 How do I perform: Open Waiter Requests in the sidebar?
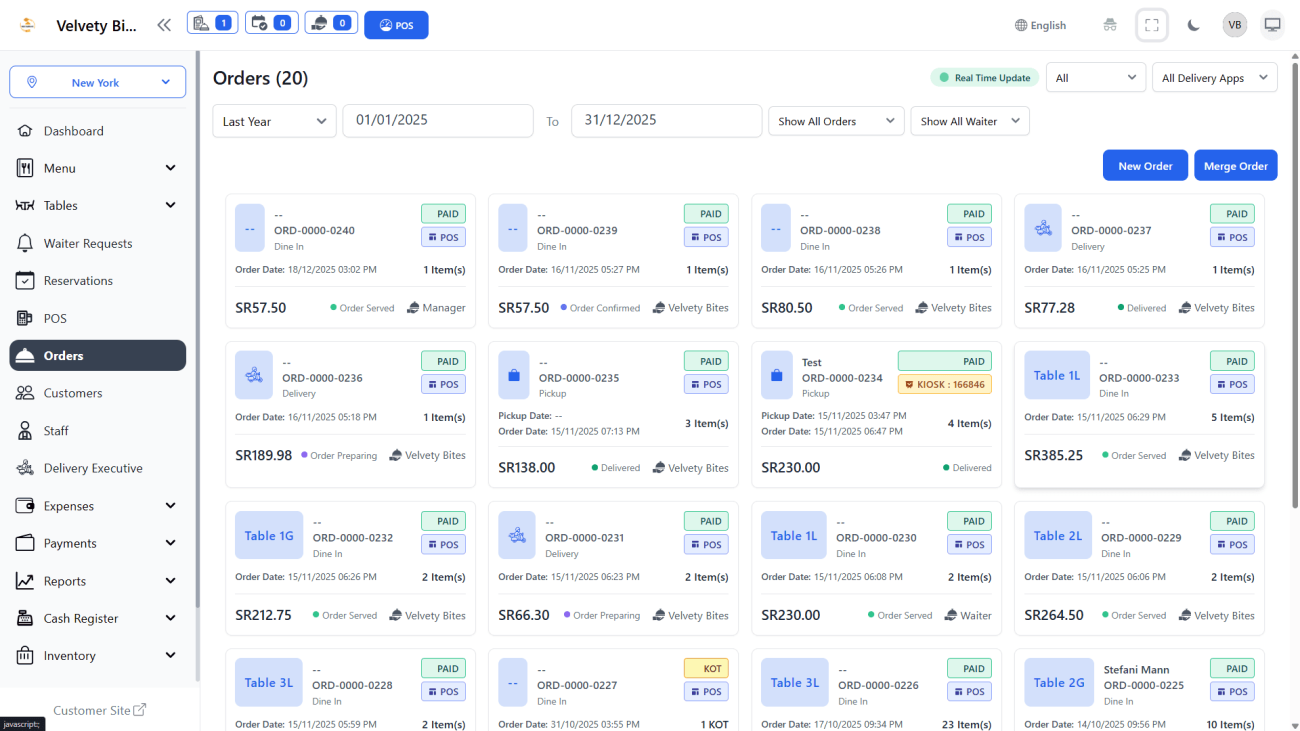coord(88,243)
